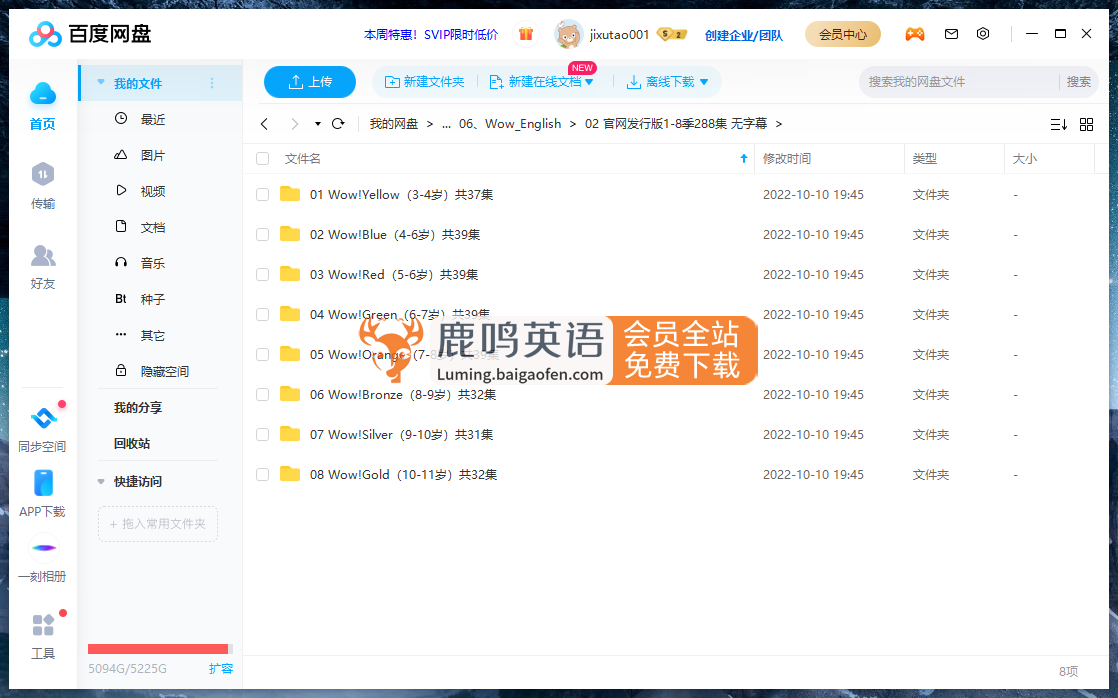Viewport: 1118px width, 698px height.
Task: Refresh the current folder listing
Action: click(338, 123)
